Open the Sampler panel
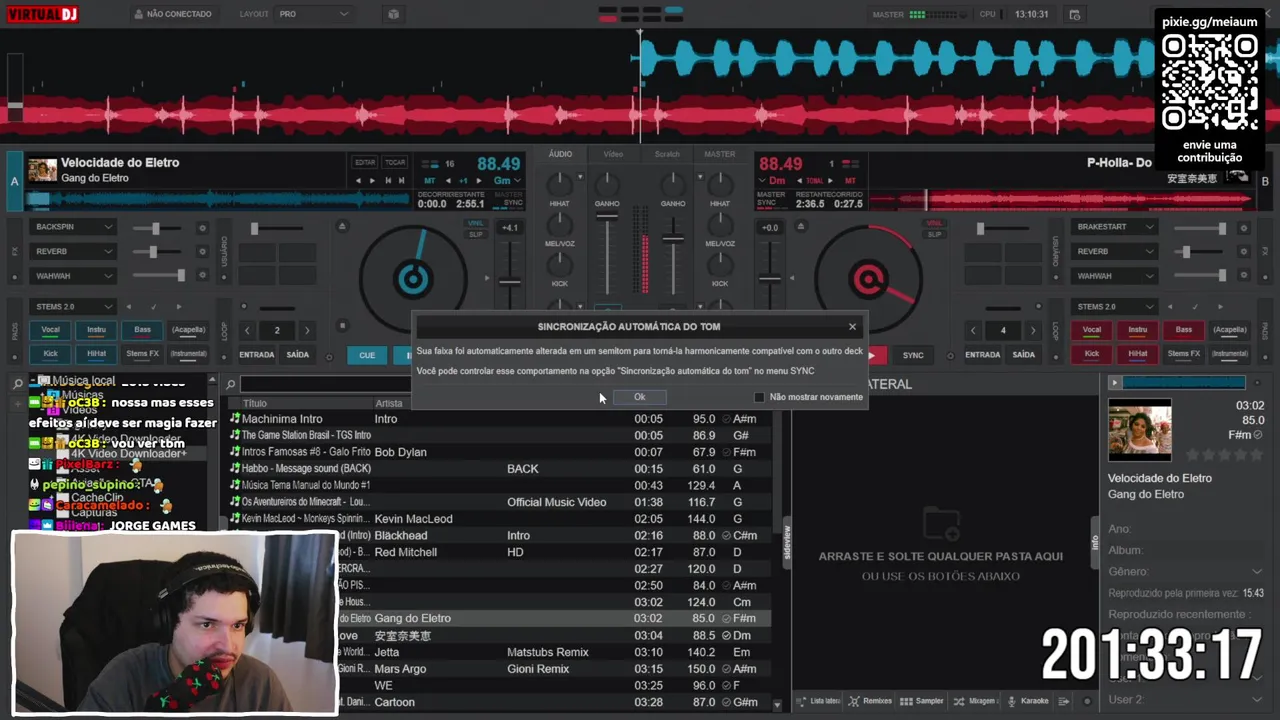 click(x=922, y=701)
